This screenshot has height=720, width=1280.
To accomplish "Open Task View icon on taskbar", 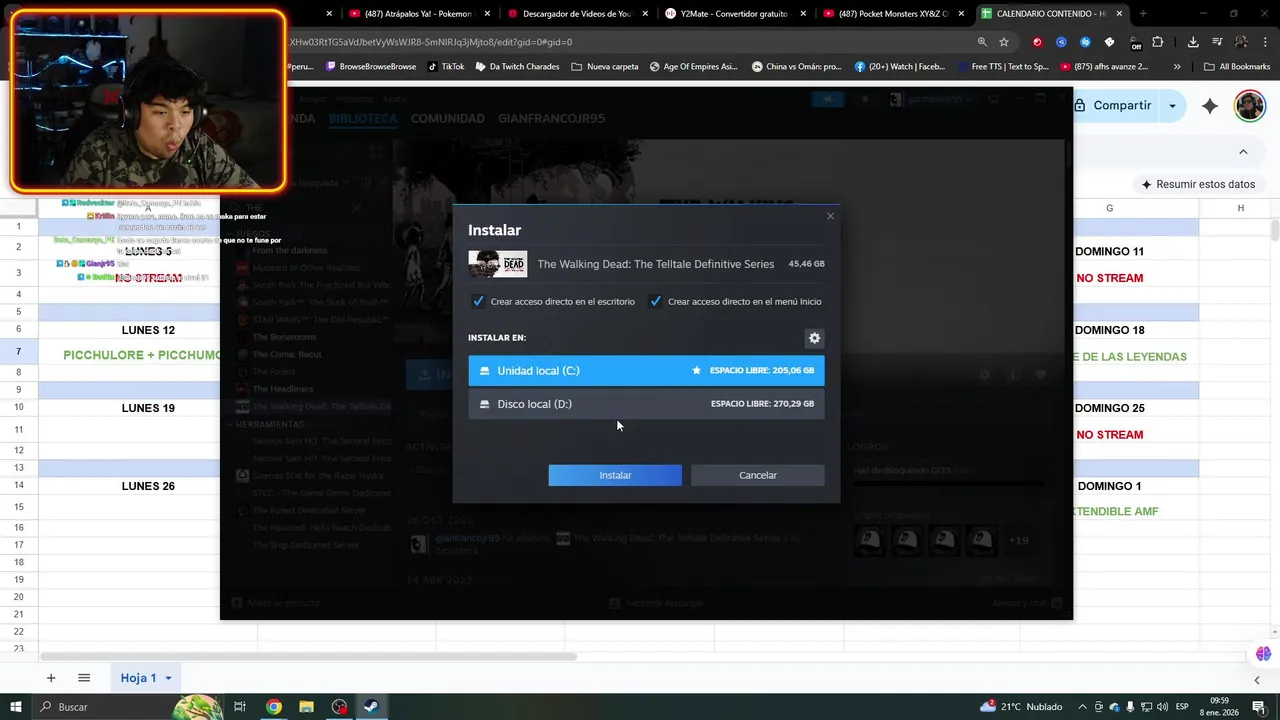I will (240, 706).
